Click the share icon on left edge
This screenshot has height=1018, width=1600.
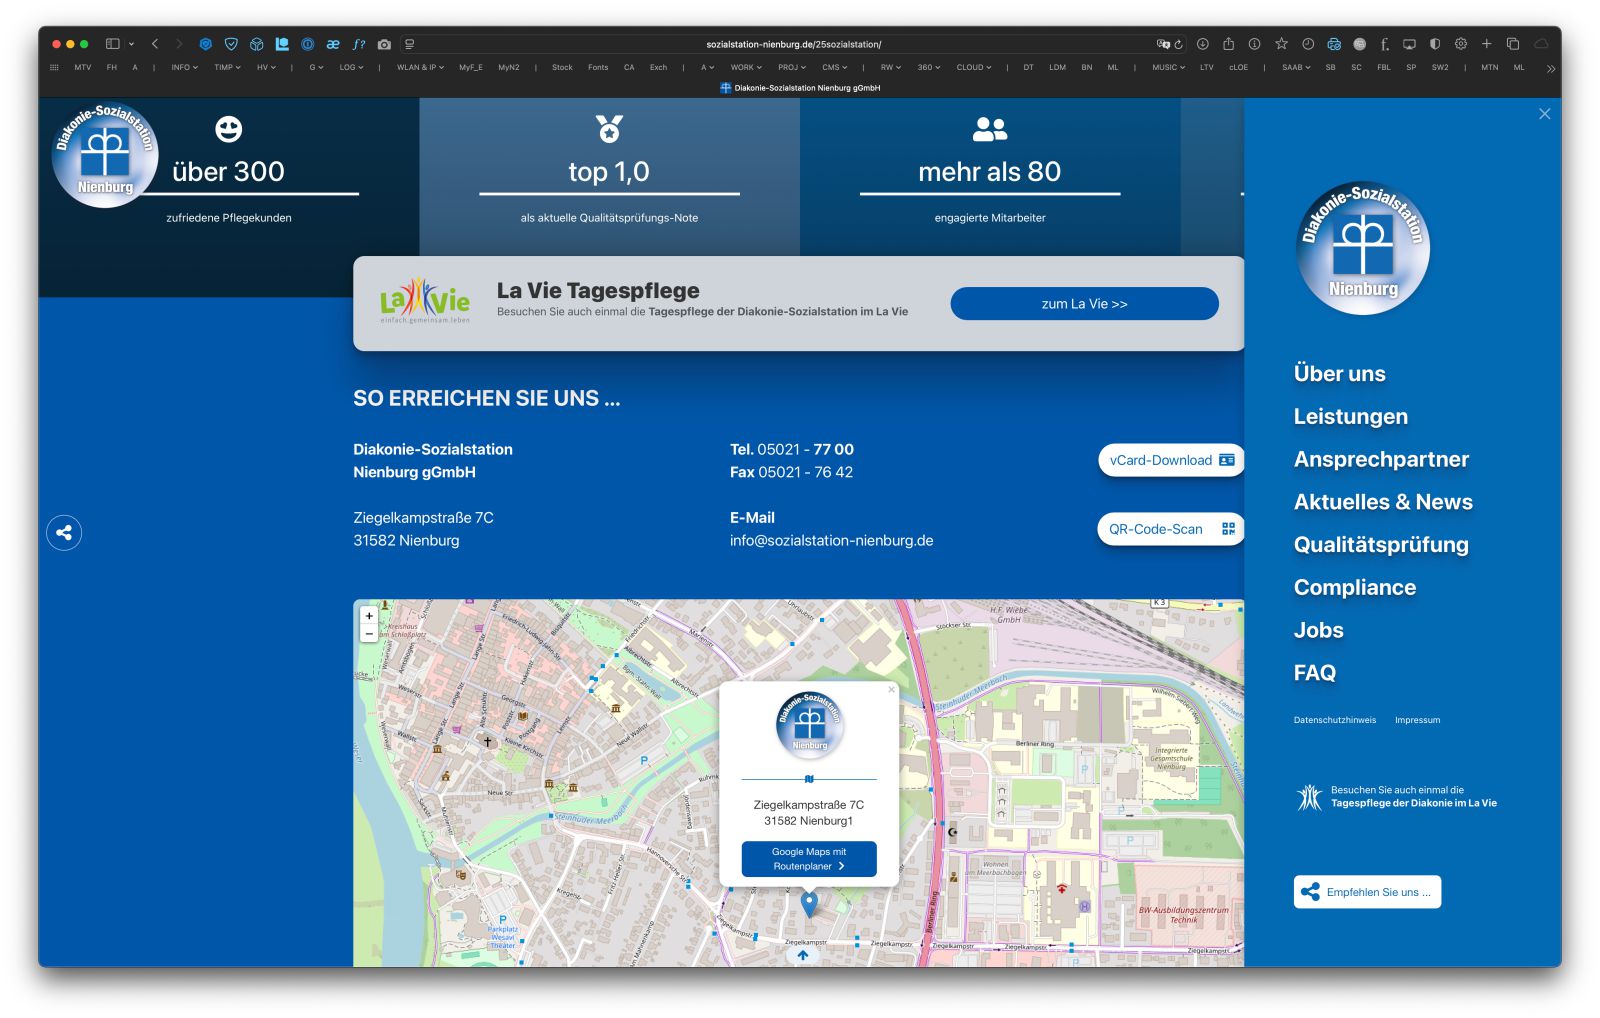click(x=64, y=532)
